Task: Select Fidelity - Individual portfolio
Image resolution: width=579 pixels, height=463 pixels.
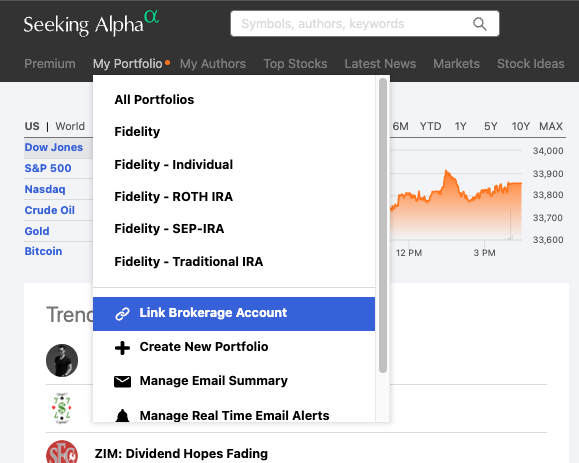Action: pos(174,164)
